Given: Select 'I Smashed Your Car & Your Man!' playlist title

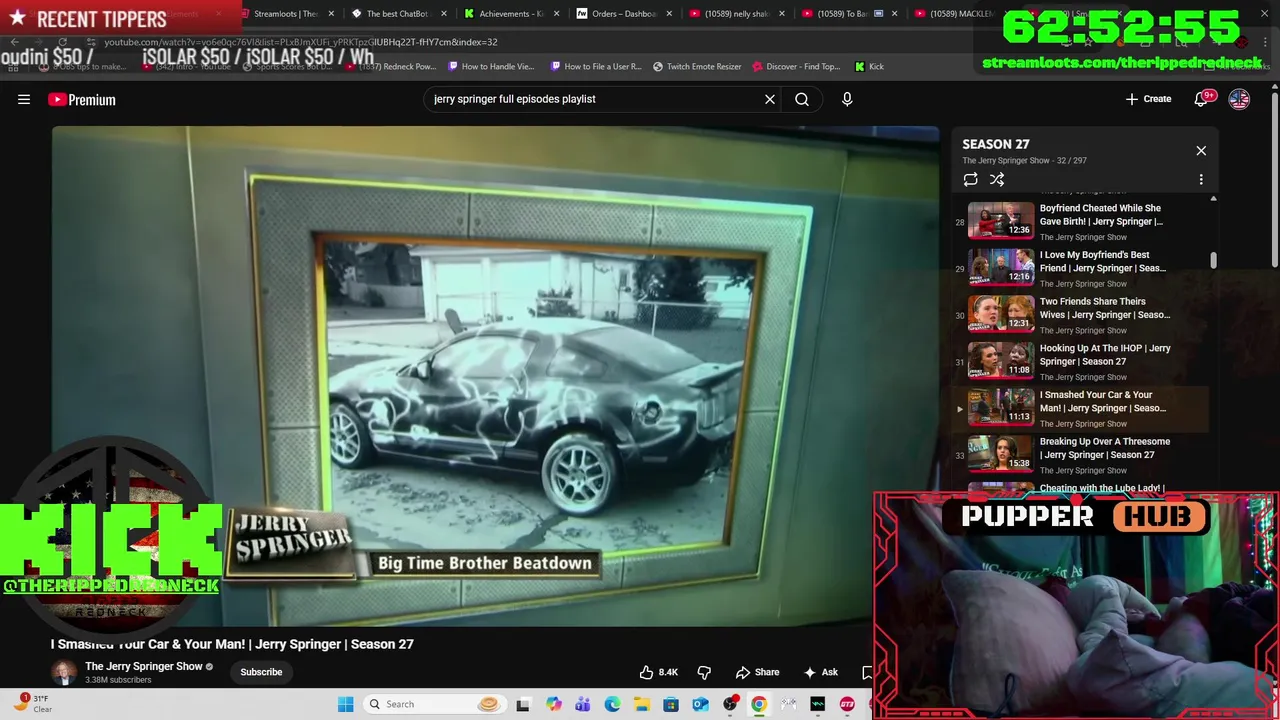Looking at the screenshot, I should (1102, 401).
